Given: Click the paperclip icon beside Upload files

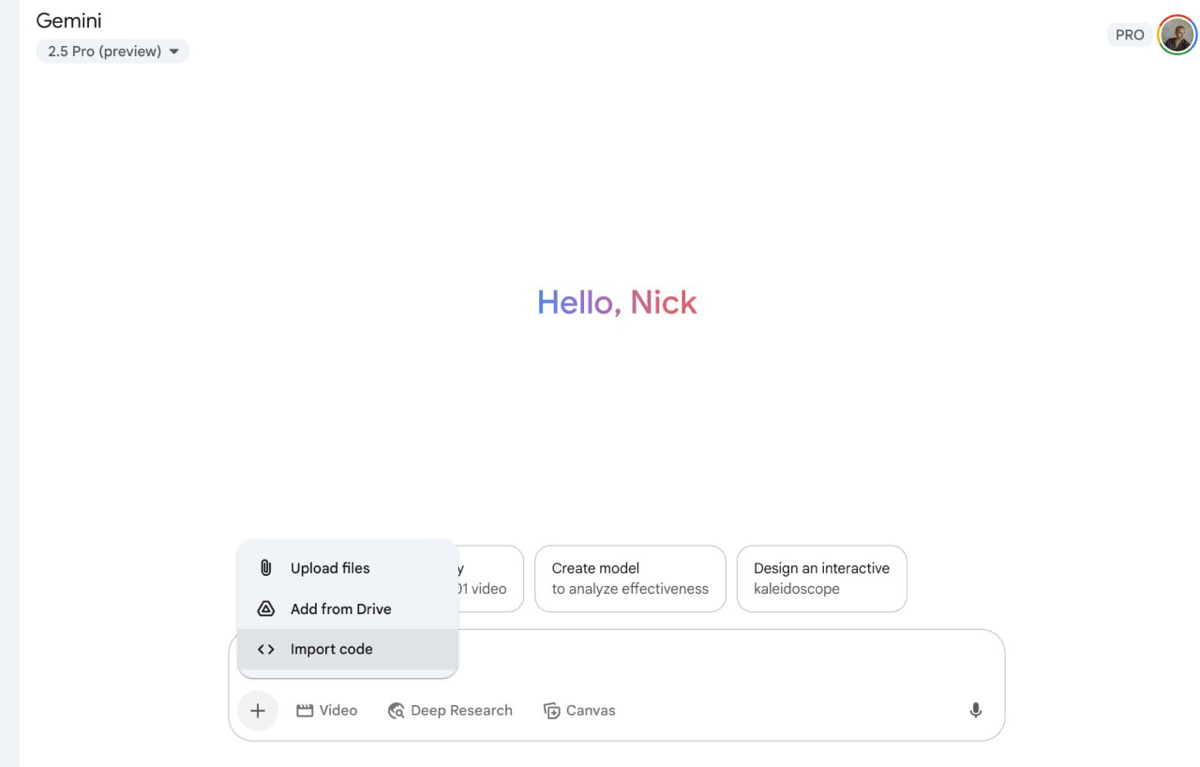Looking at the screenshot, I should coord(266,568).
